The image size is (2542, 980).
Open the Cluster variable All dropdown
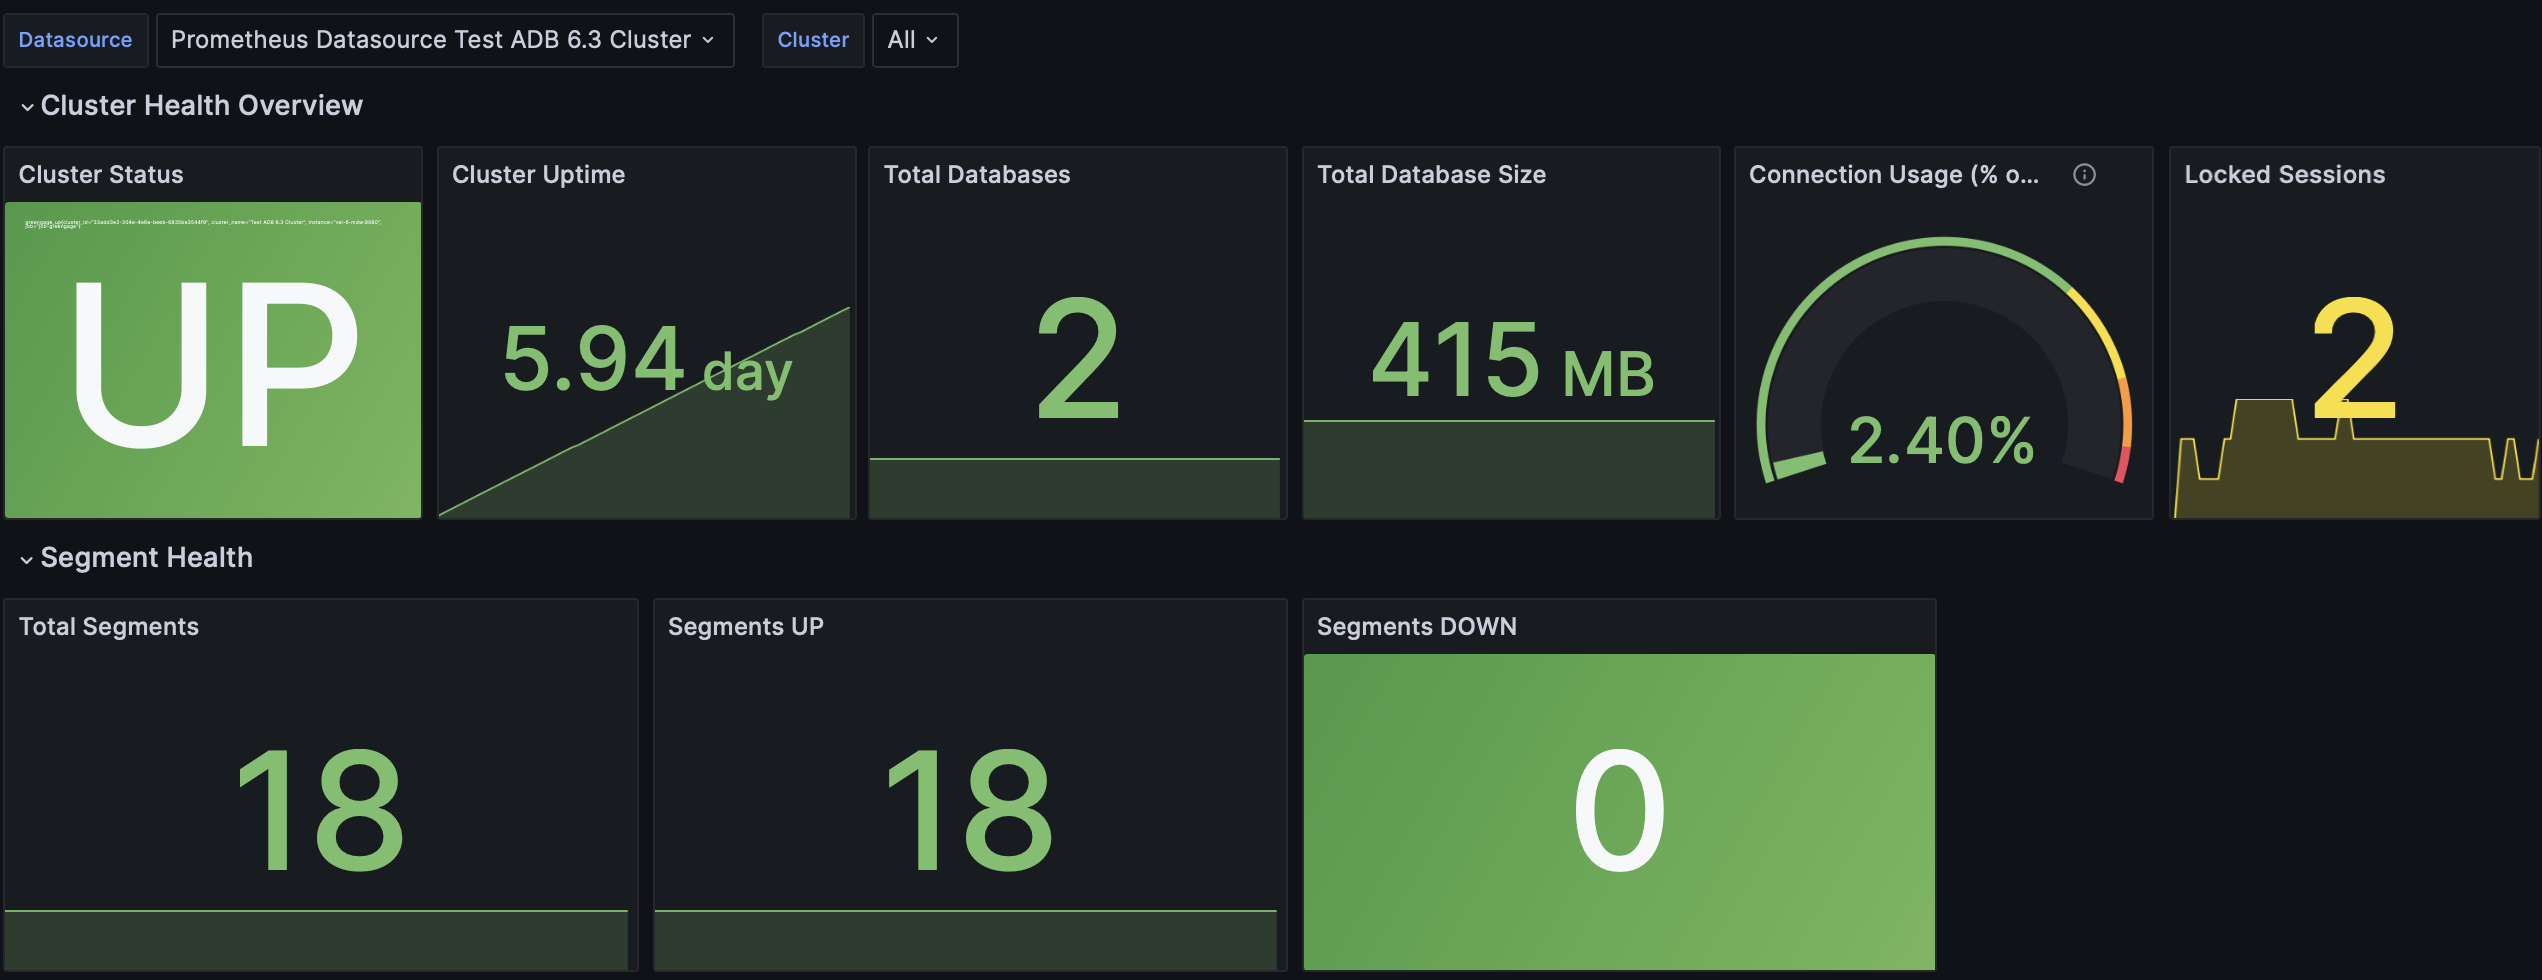pos(913,40)
